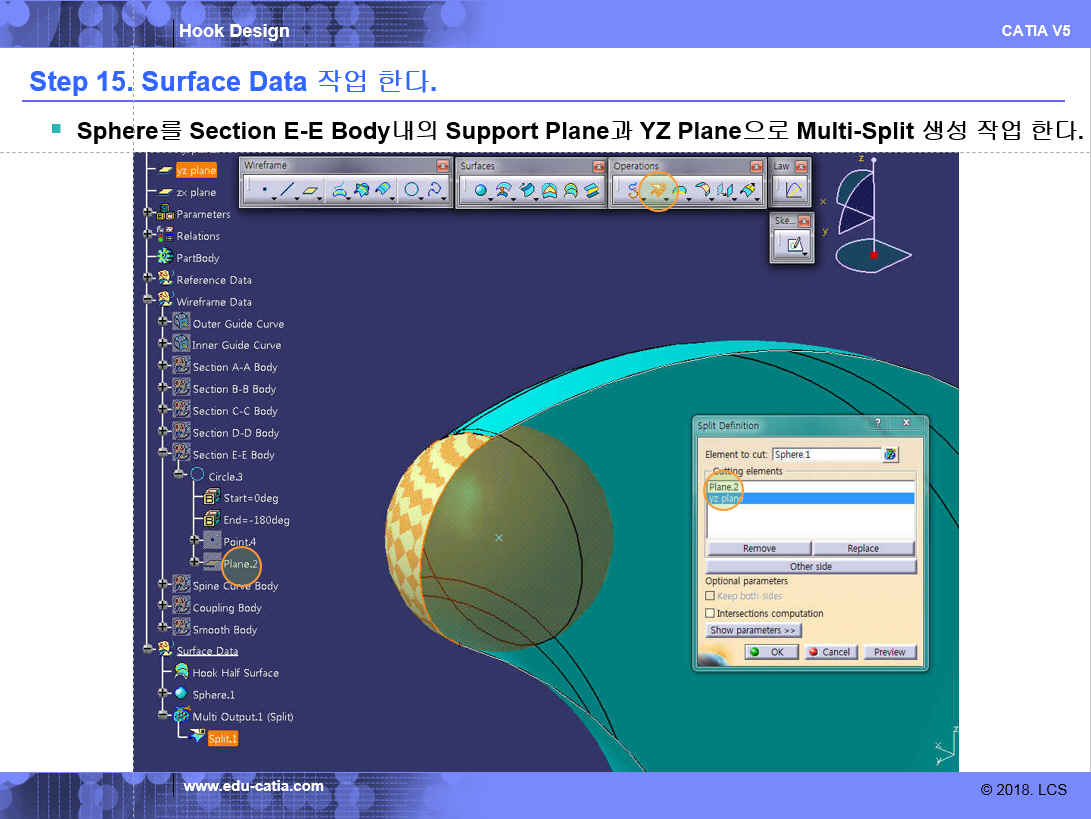Choose the Circle tool in Wireframe toolbar
The width and height of the screenshot is (1091, 819).
click(411, 189)
